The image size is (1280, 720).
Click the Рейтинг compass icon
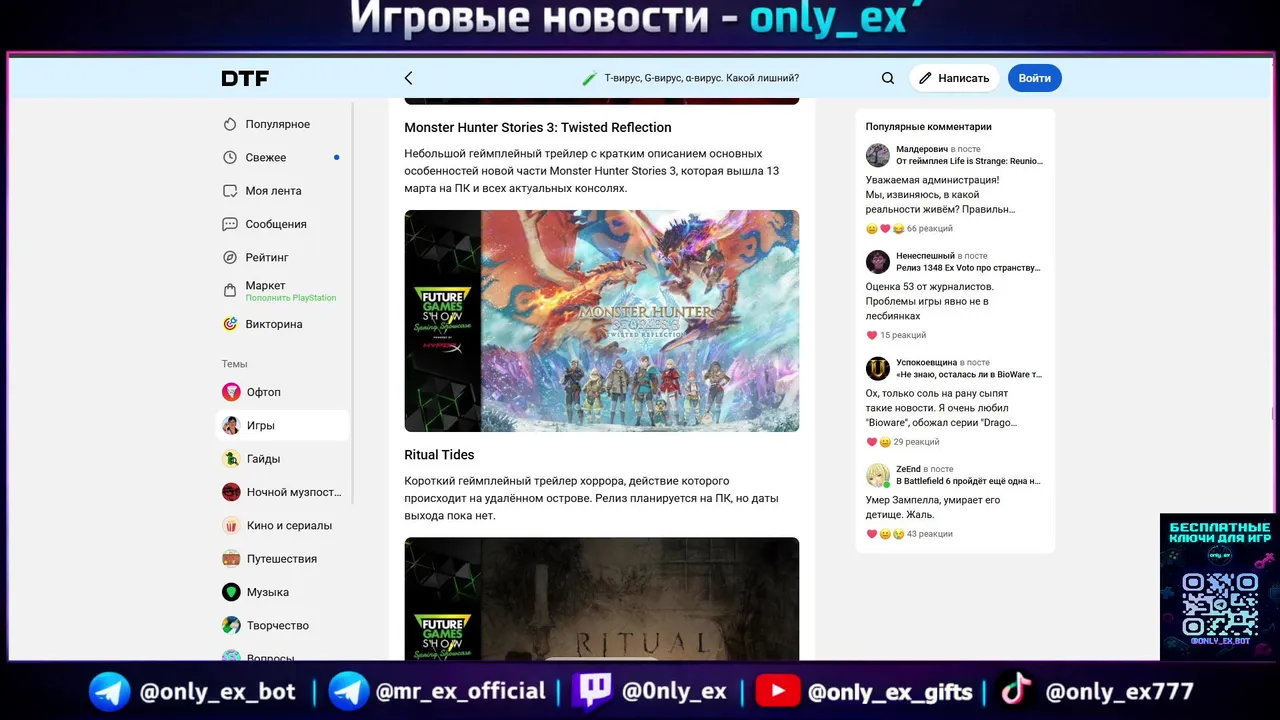(x=230, y=257)
